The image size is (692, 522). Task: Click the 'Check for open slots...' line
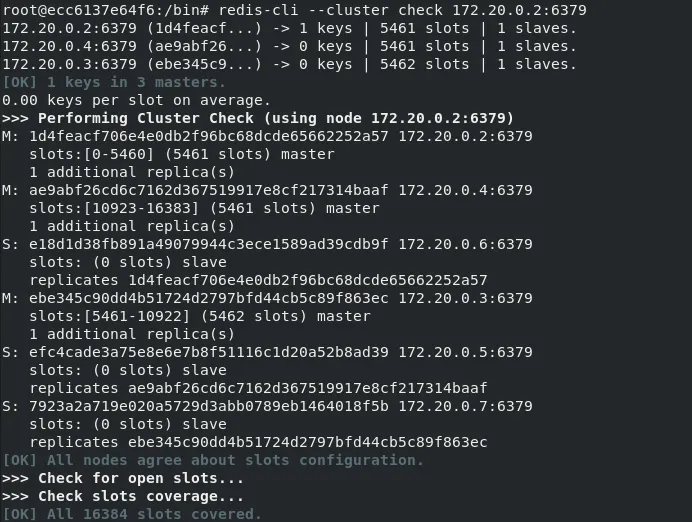pyautogui.click(x=123, y=478)
